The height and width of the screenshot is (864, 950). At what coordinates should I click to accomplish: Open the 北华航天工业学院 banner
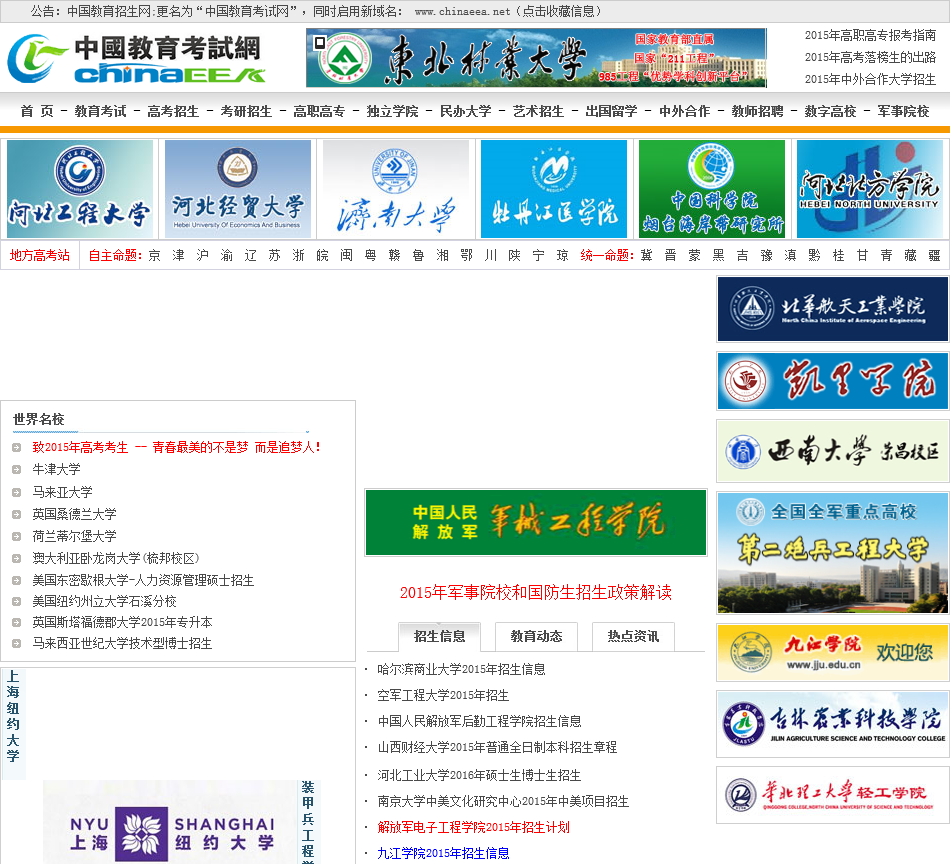click(x=832, y=309)
